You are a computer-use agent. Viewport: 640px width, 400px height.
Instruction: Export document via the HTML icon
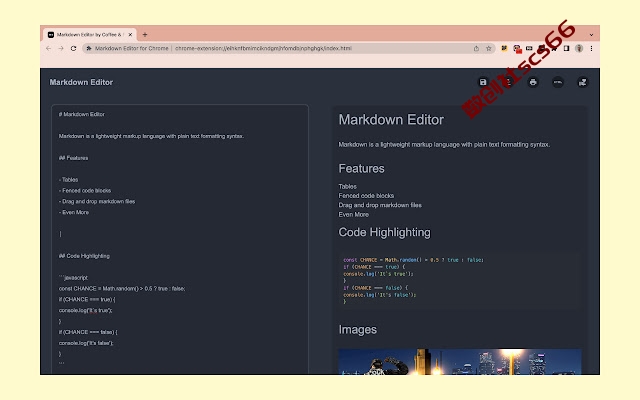pos(558,82)
